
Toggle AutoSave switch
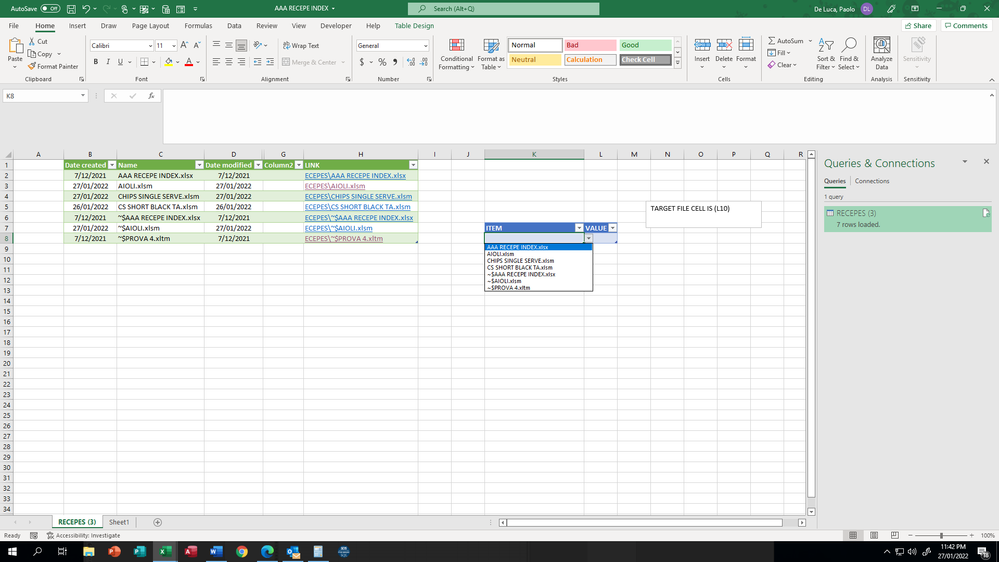pos(50,9)
